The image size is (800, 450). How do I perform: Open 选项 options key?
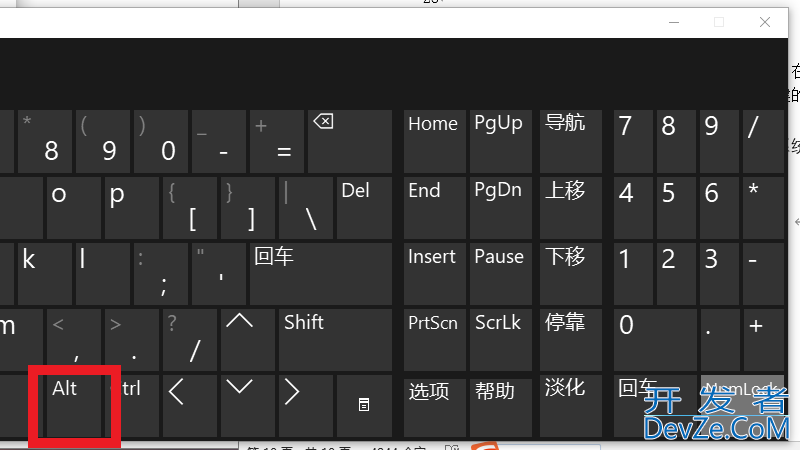(x=435, y=406)
